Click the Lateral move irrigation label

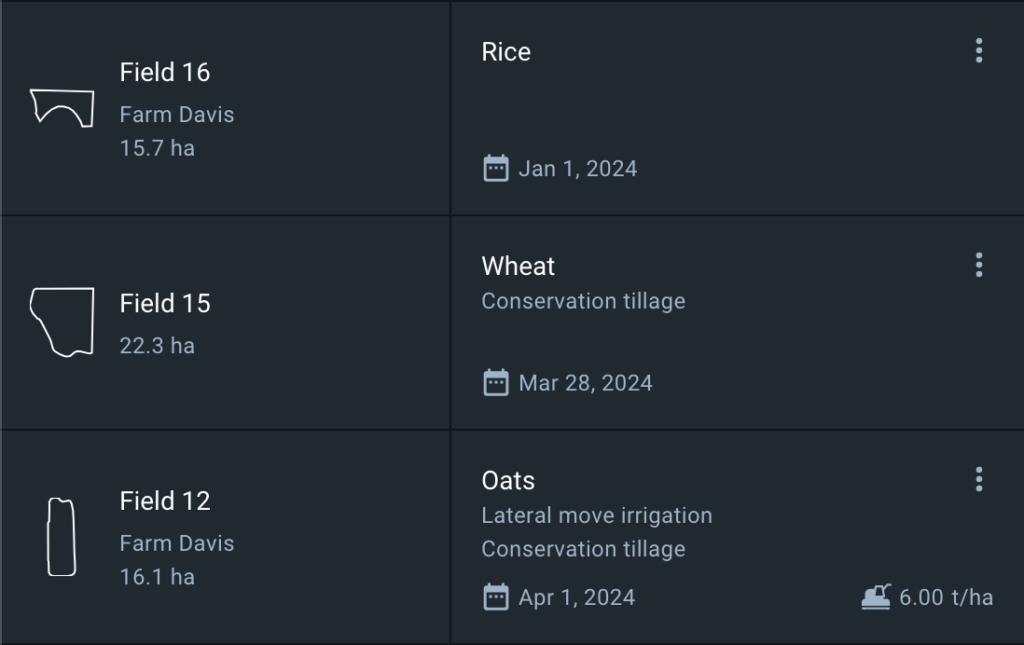597,516
